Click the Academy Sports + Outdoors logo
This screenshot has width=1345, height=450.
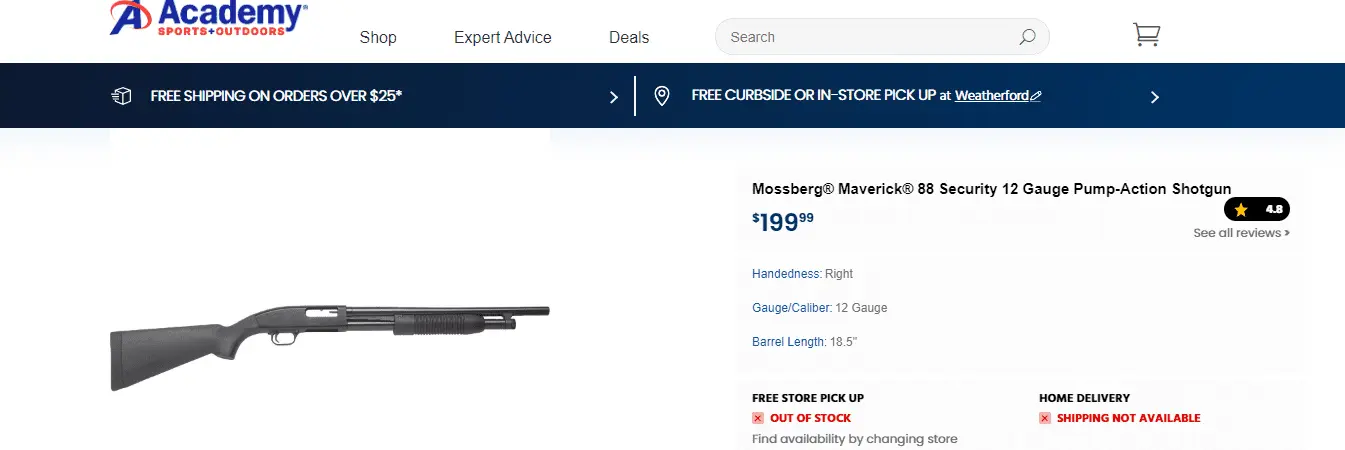point(208,18)
